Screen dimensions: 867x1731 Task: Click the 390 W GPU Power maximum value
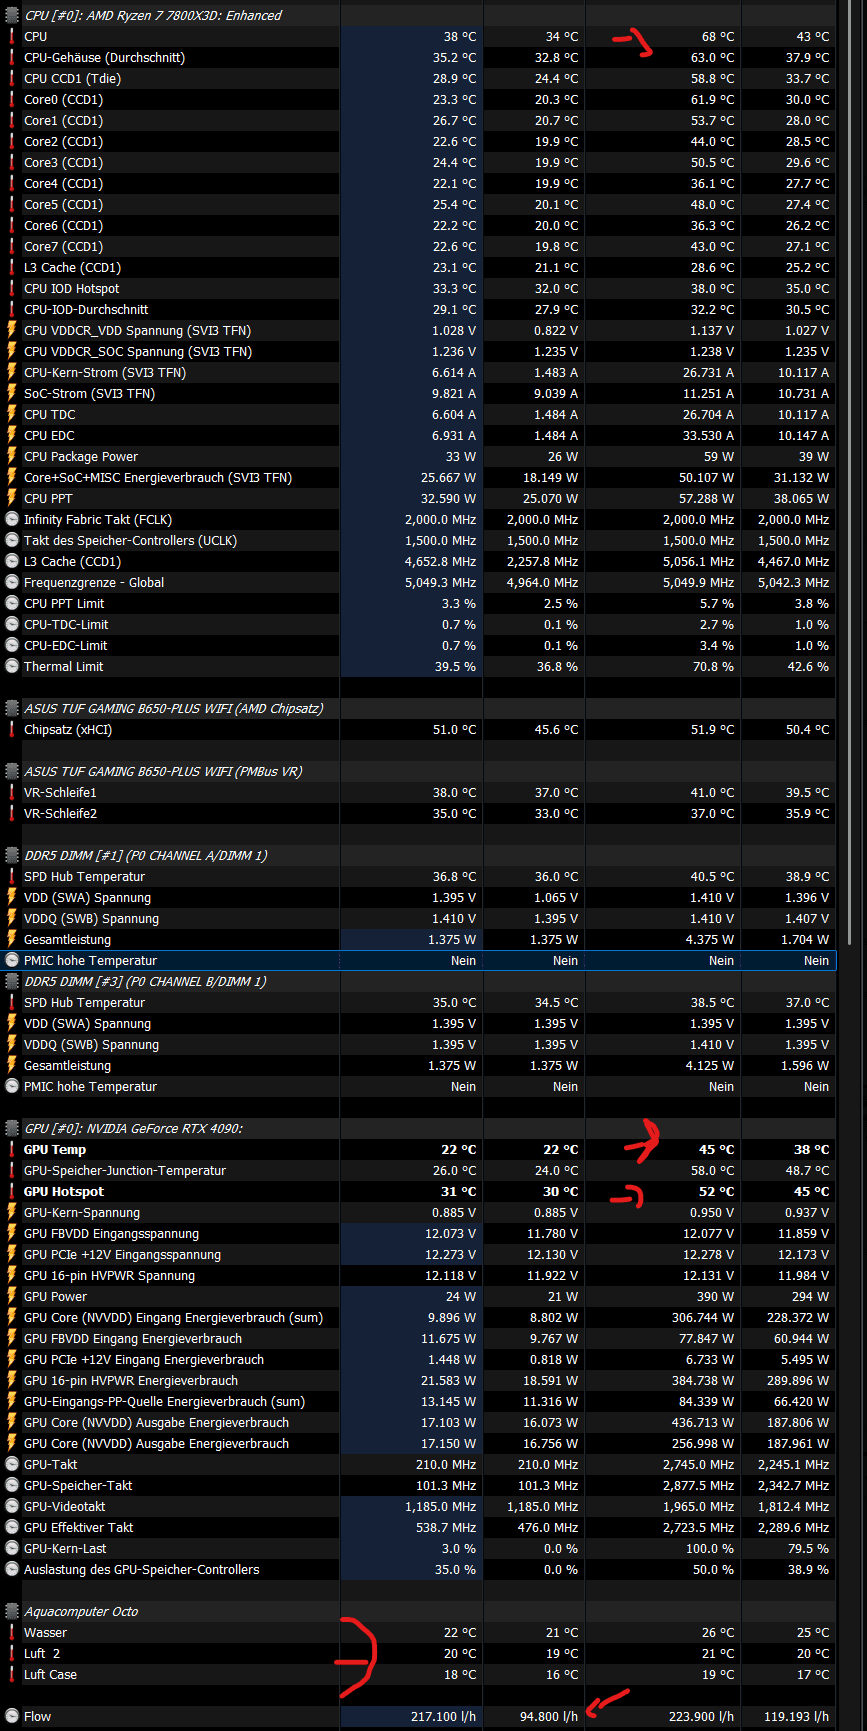(x=714, y=1297)
